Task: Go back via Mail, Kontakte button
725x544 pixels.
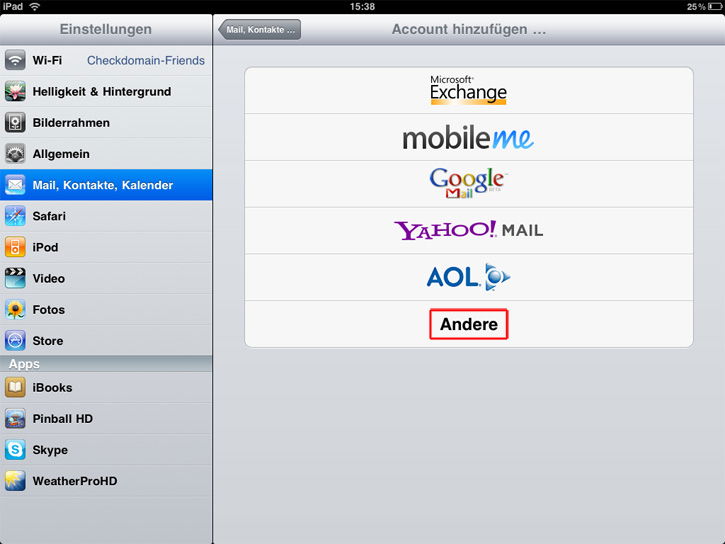Action: (260, 30)
